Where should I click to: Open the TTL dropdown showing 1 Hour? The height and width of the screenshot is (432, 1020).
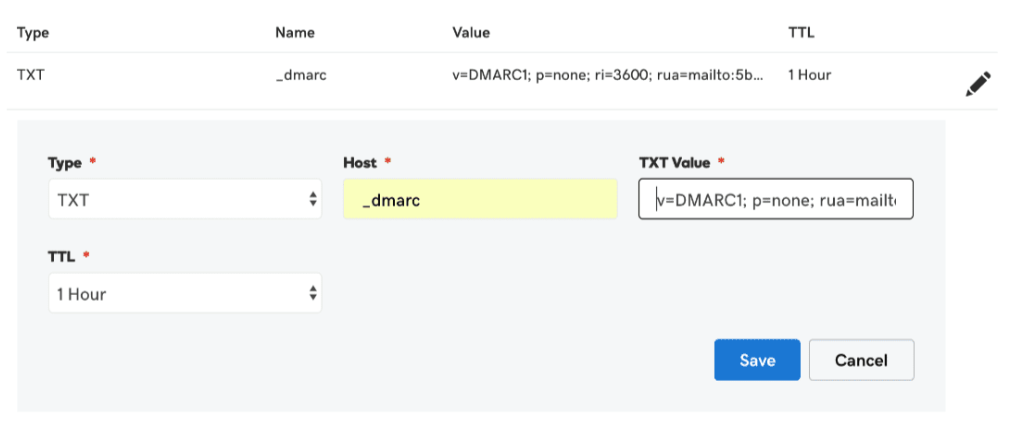tap(185, 293)
